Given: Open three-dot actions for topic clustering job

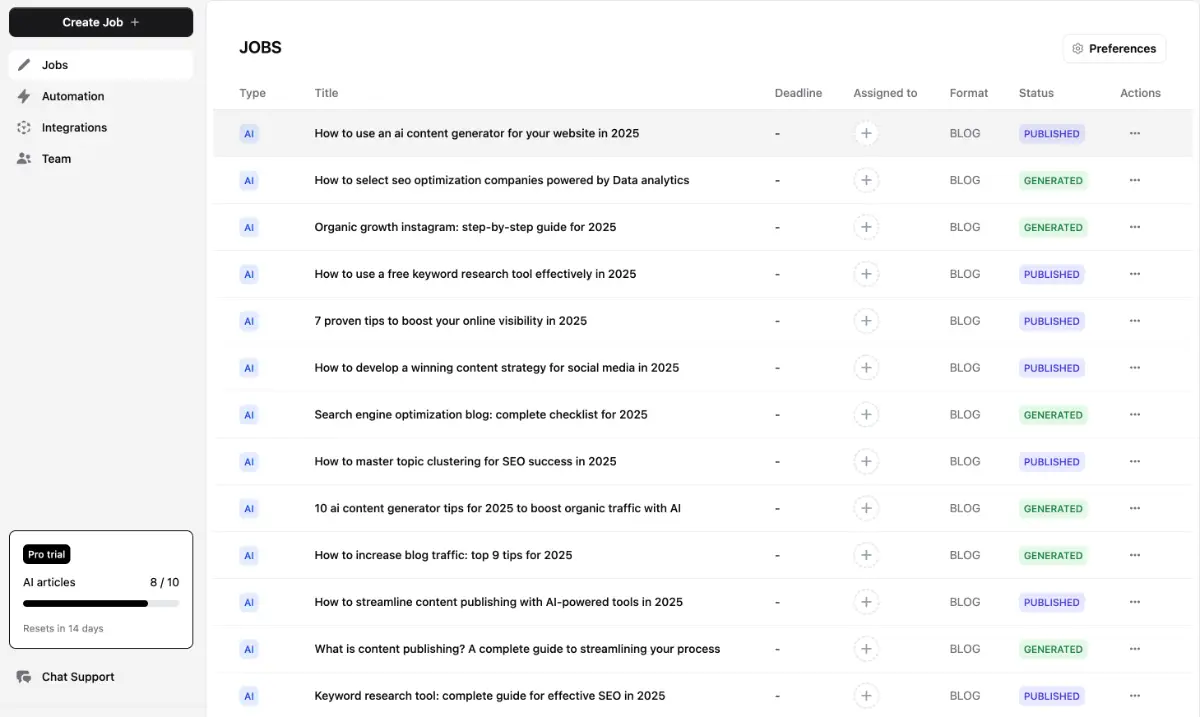Looking at the screenshot, I should [1134, 462].
